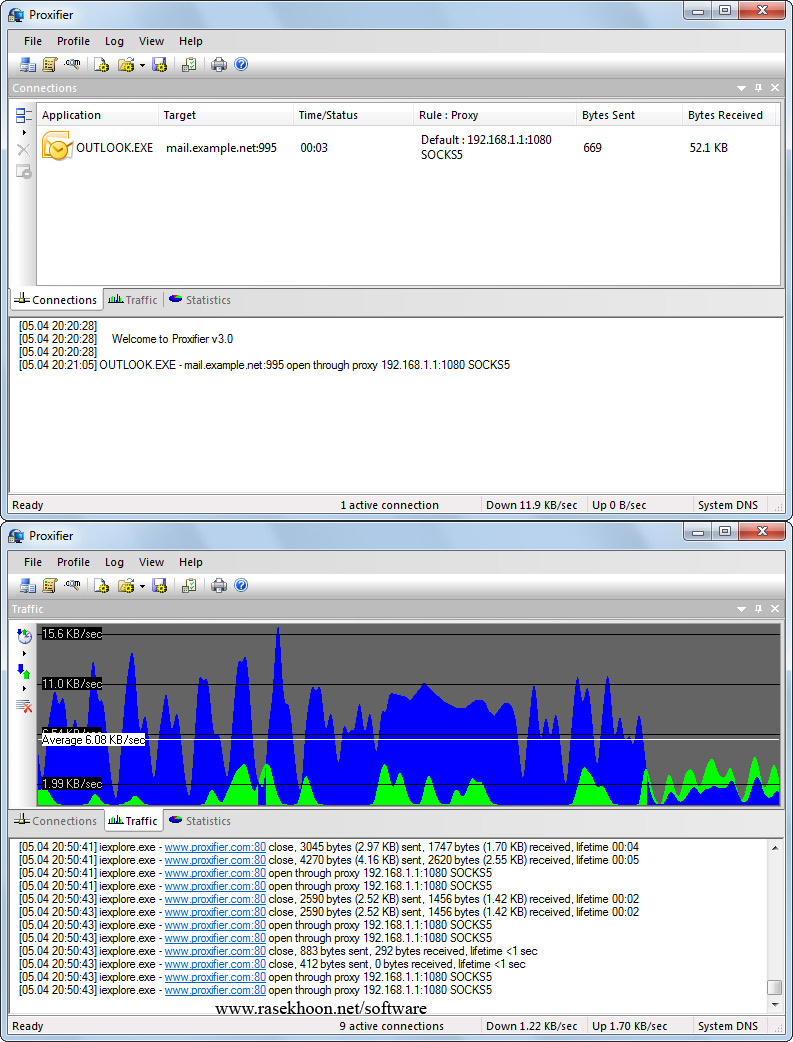Image resolution: width=793 pixels, height=1042 pixels.
Task: Clear traffic graph with red X lines icon
Action: pyautogui.click(x=24, y=706)
